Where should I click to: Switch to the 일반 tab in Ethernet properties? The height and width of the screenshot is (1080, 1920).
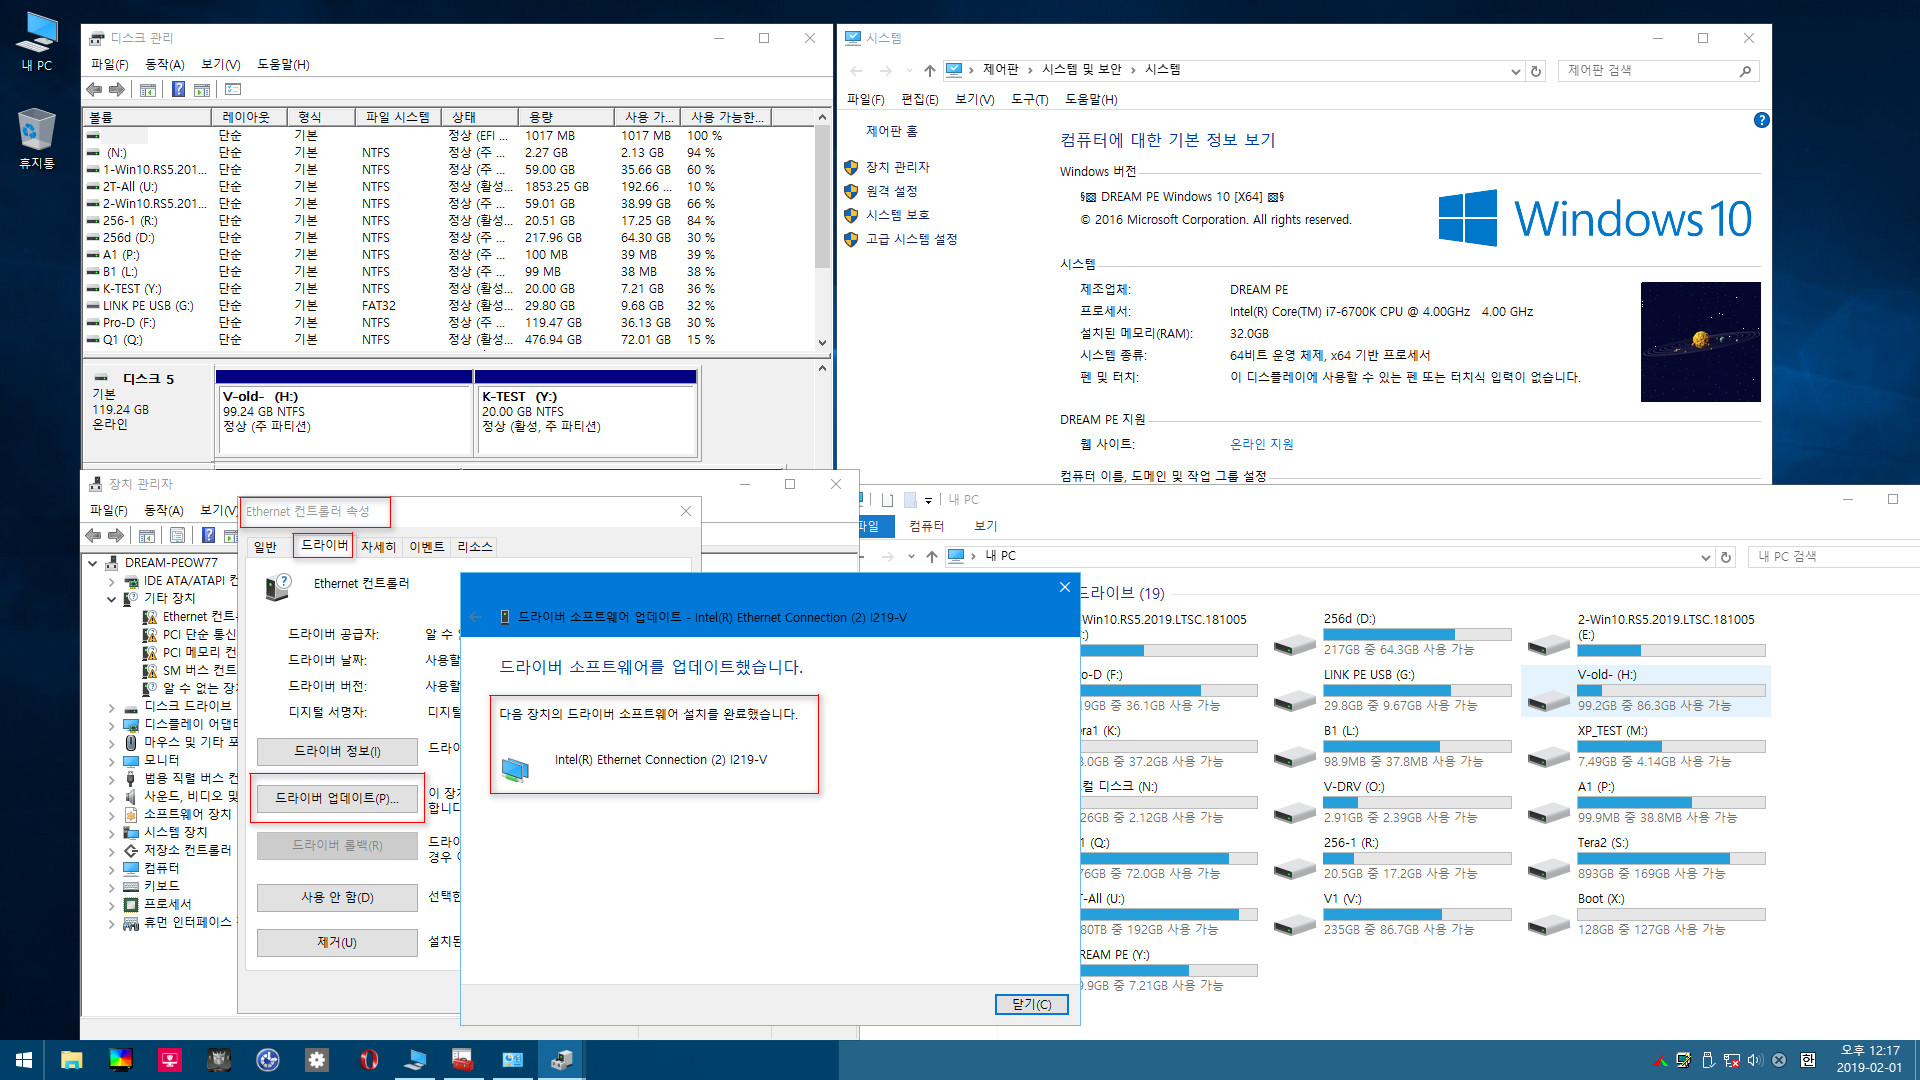265,547
